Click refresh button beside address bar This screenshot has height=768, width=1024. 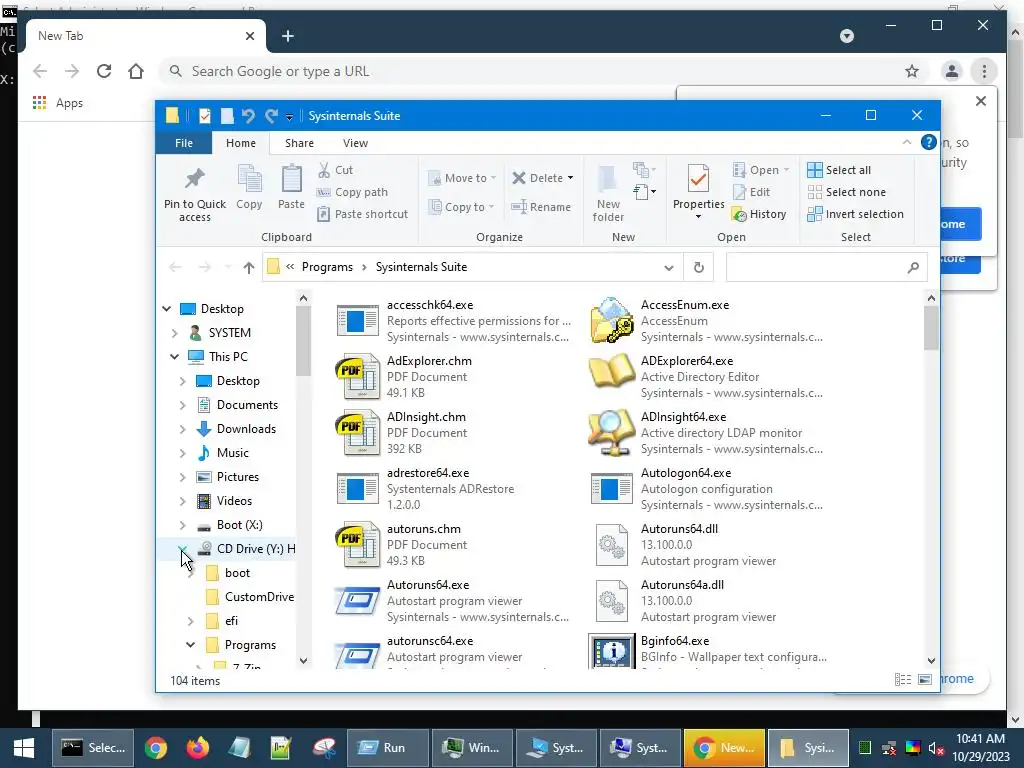(698, 267)
